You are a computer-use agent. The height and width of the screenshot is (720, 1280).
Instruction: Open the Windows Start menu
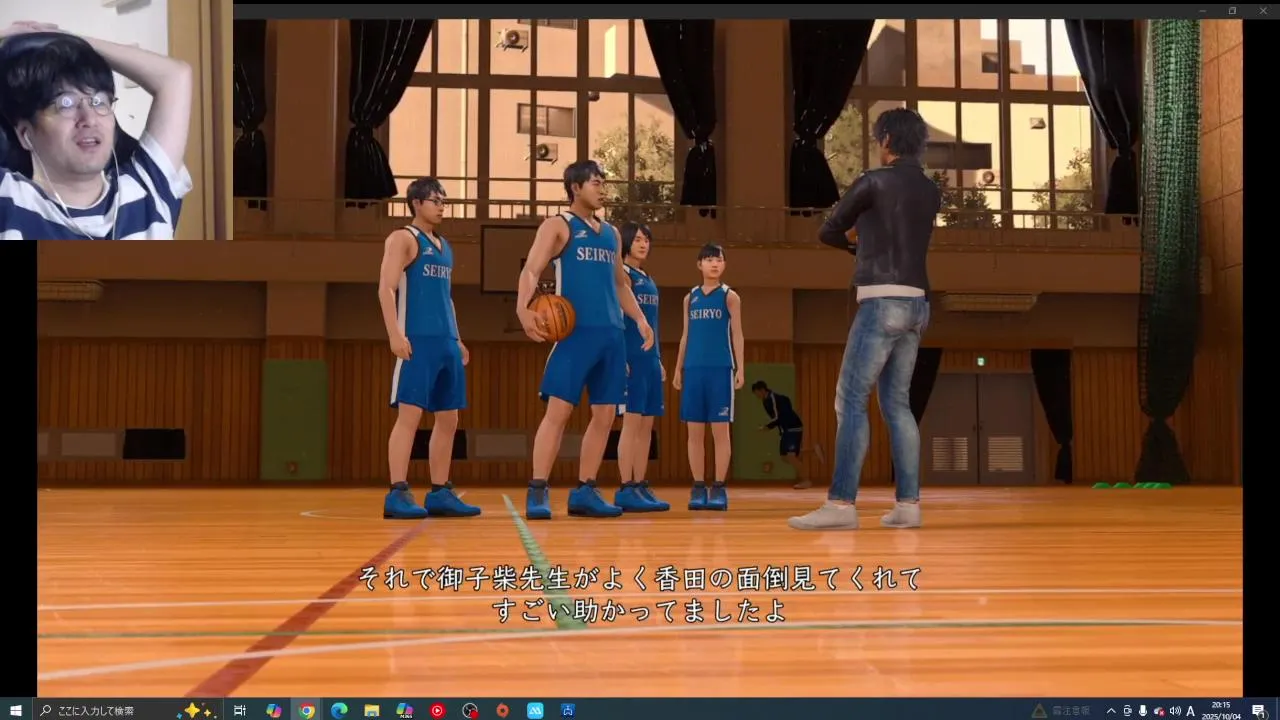tap(15, 711)
